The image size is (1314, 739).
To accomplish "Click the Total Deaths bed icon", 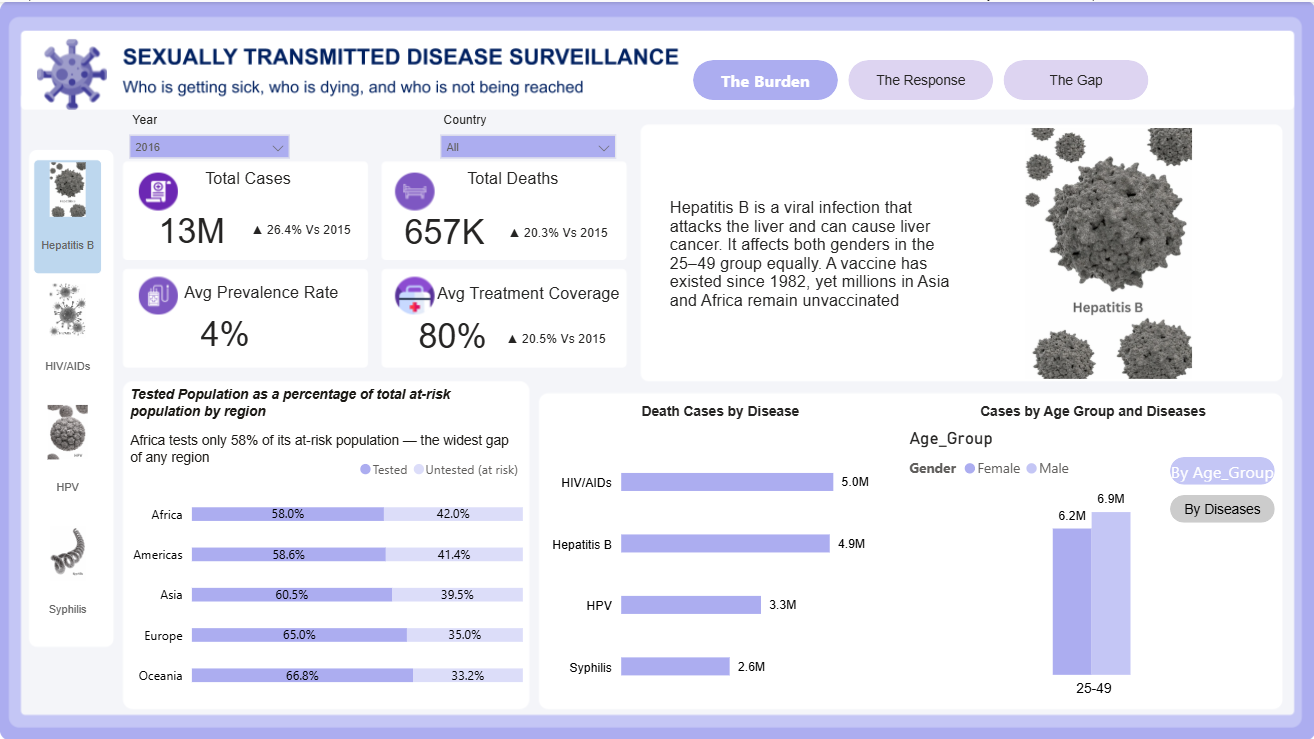I will (x=414, y=191).
